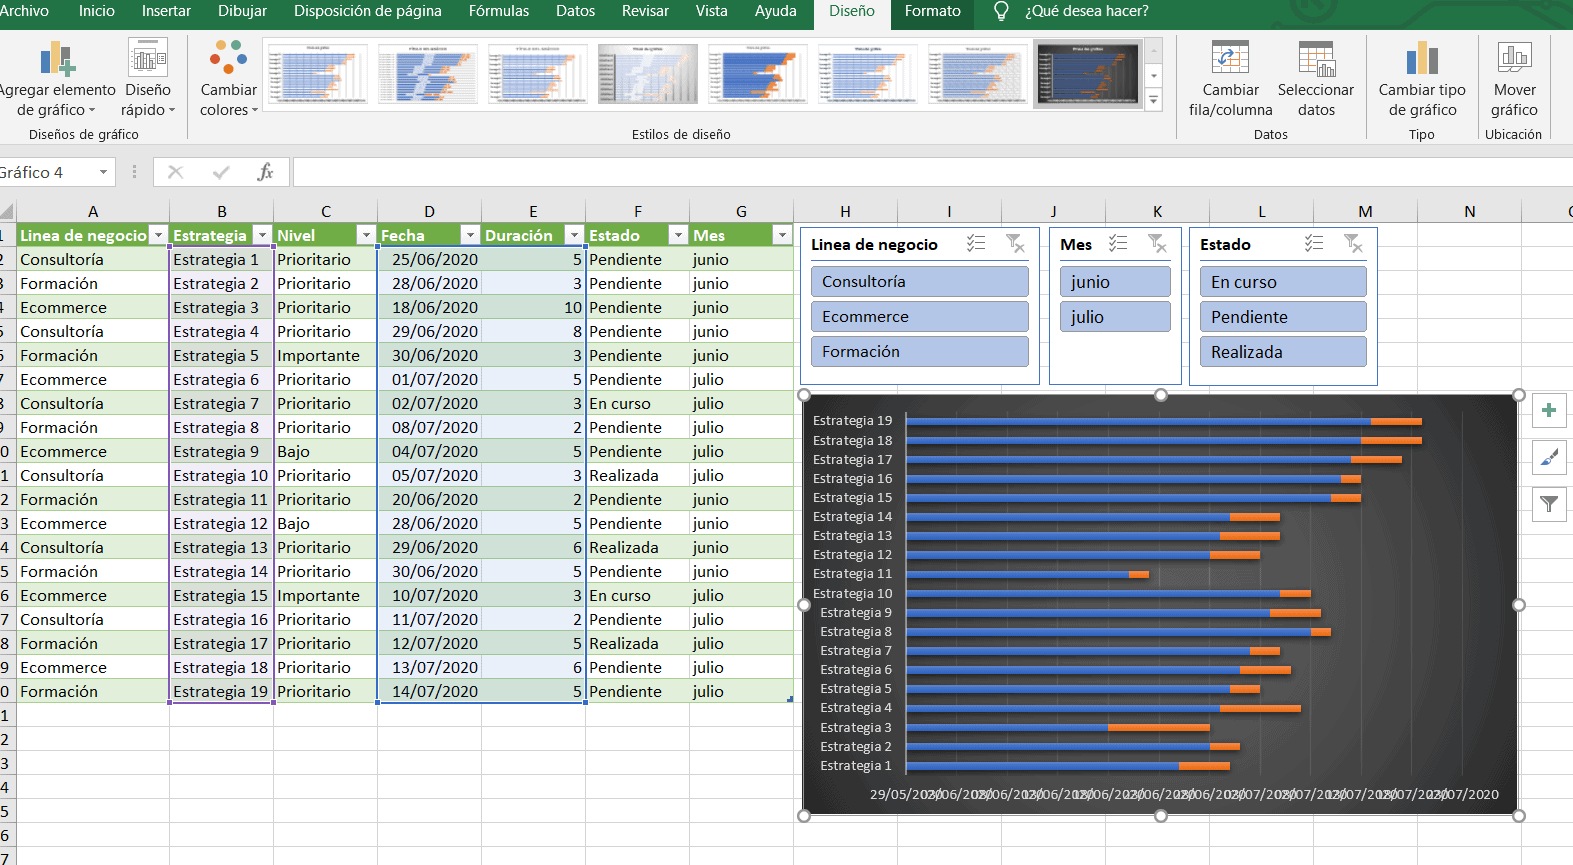This screenshot has width=1573, height=865.
Task: Clear filter on Linea de negocio slicer
Action: coord(1015,244)
